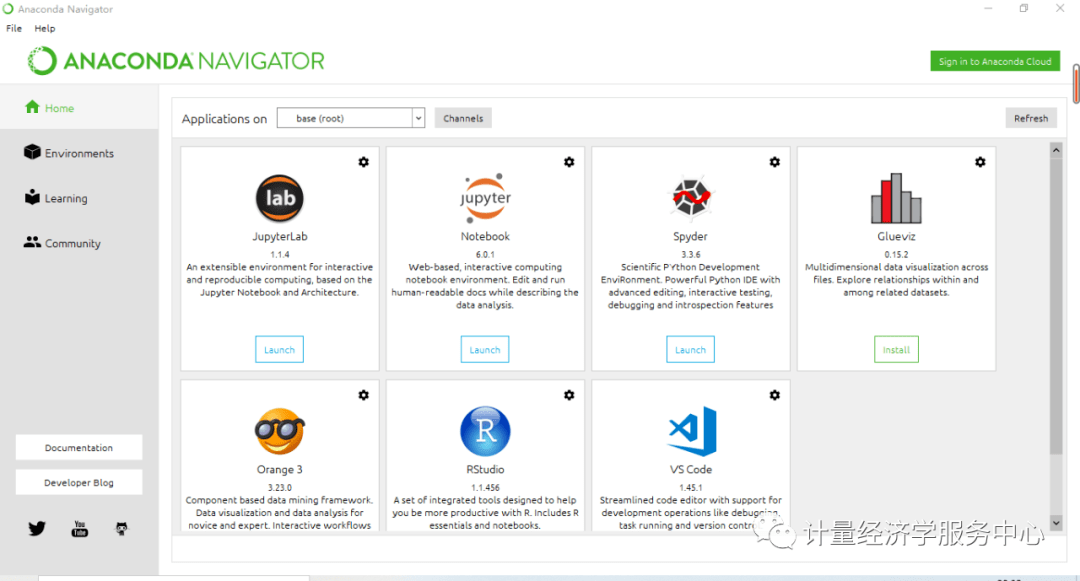Install Glueviz
The width and height of the screenshot is (1080, 581).
point(896,350)
